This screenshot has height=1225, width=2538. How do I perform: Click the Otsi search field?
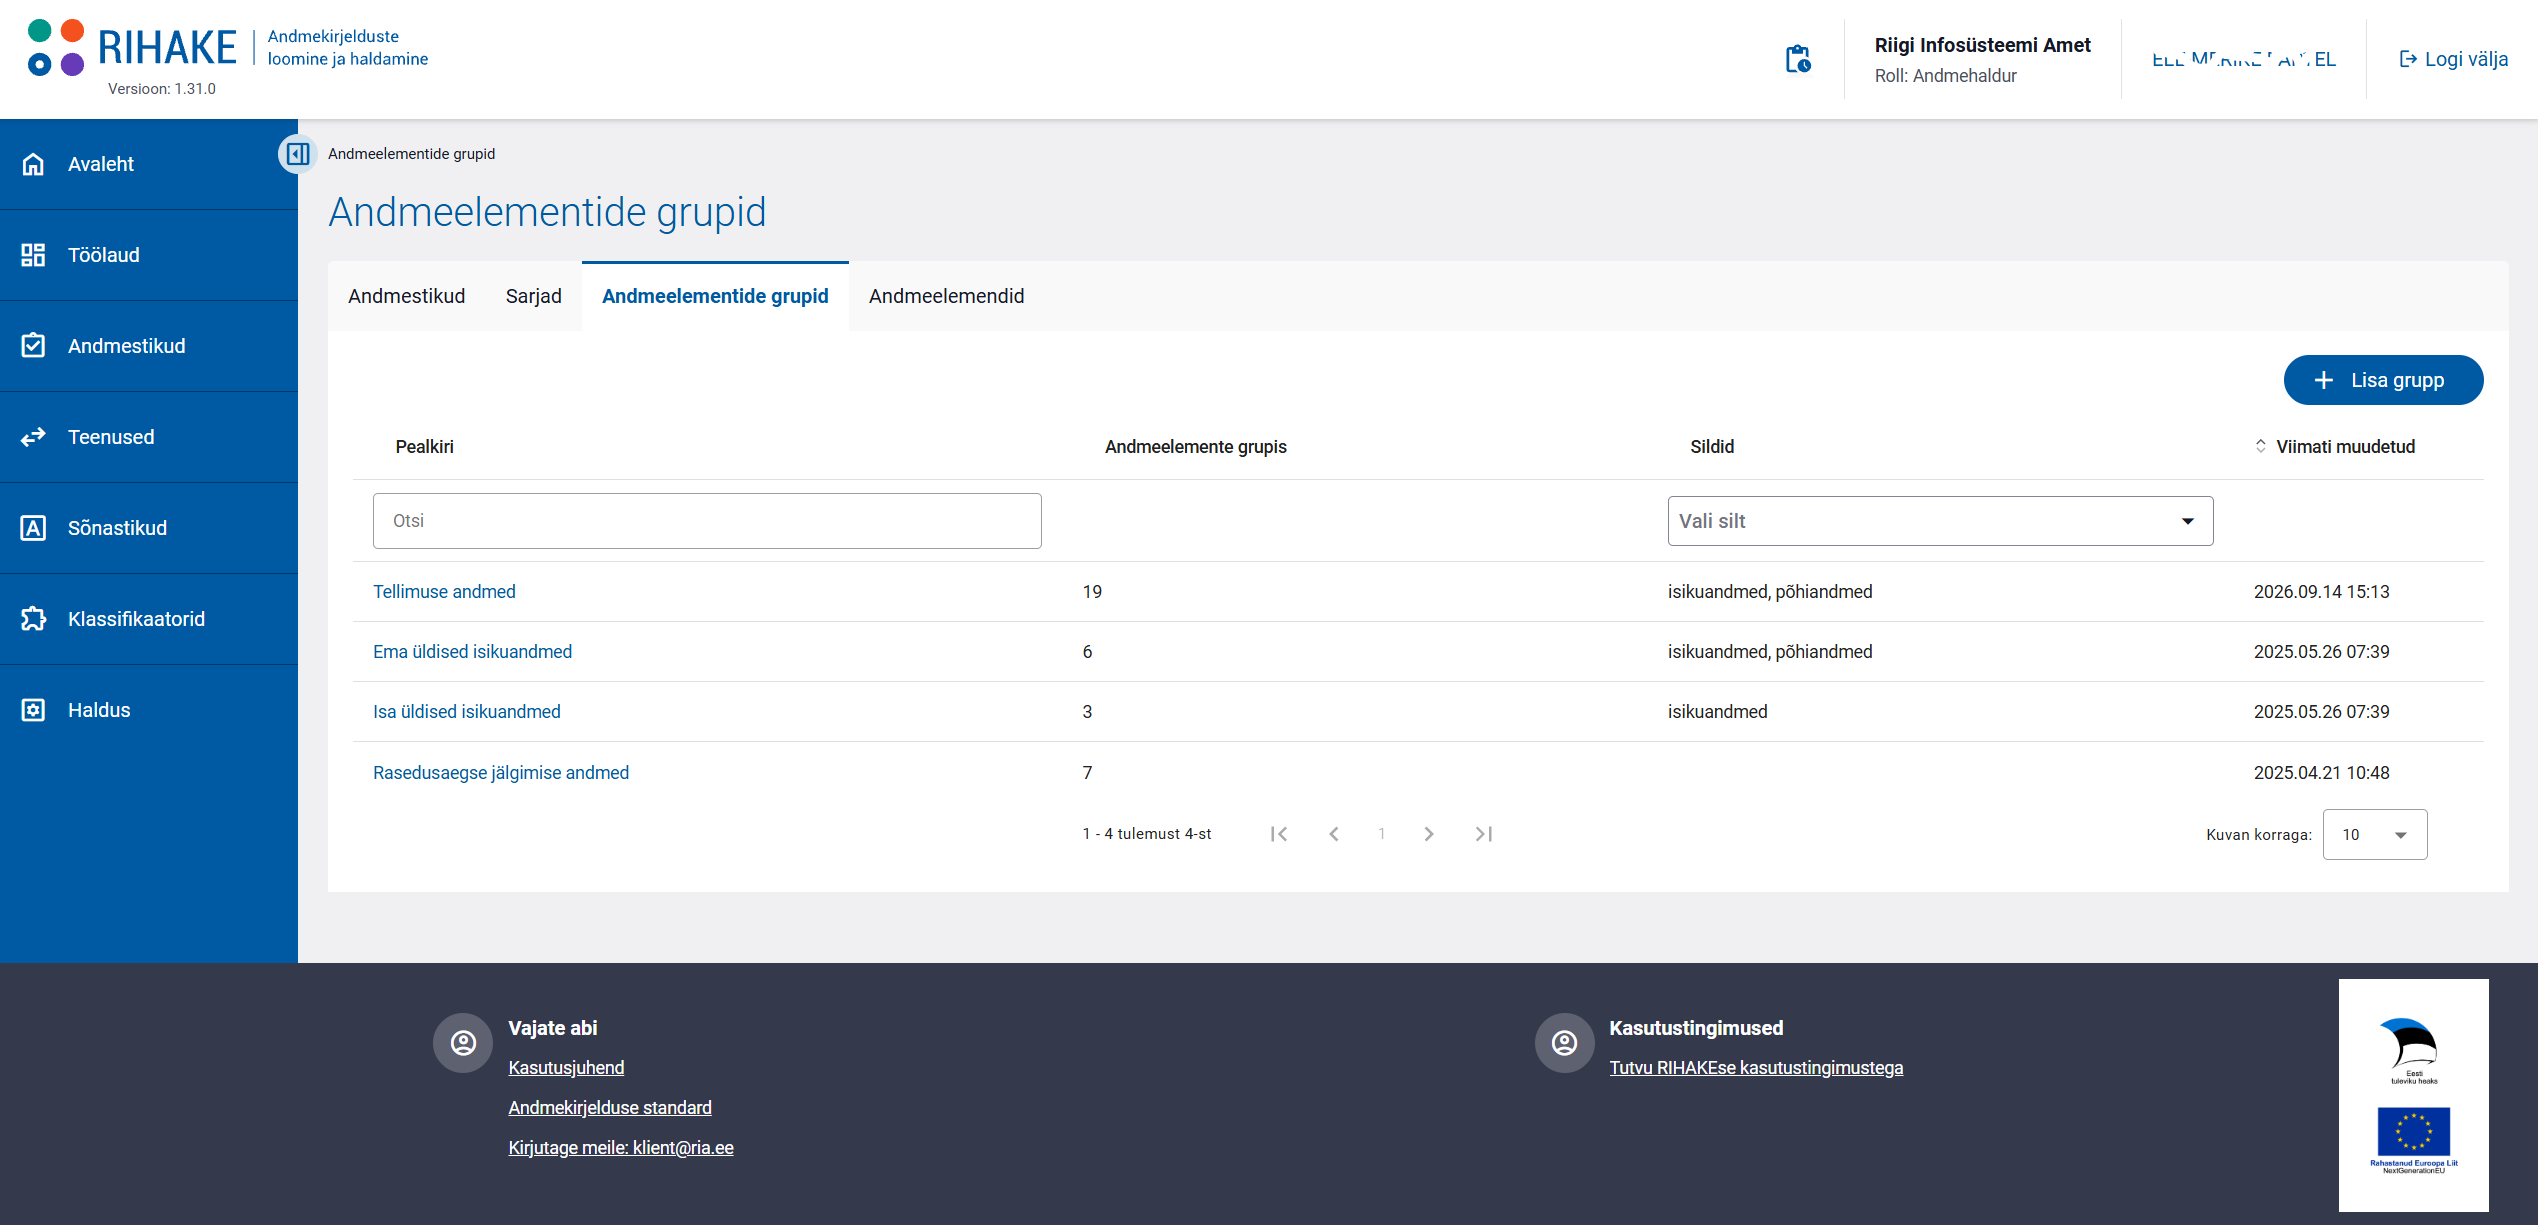point(707,521)
